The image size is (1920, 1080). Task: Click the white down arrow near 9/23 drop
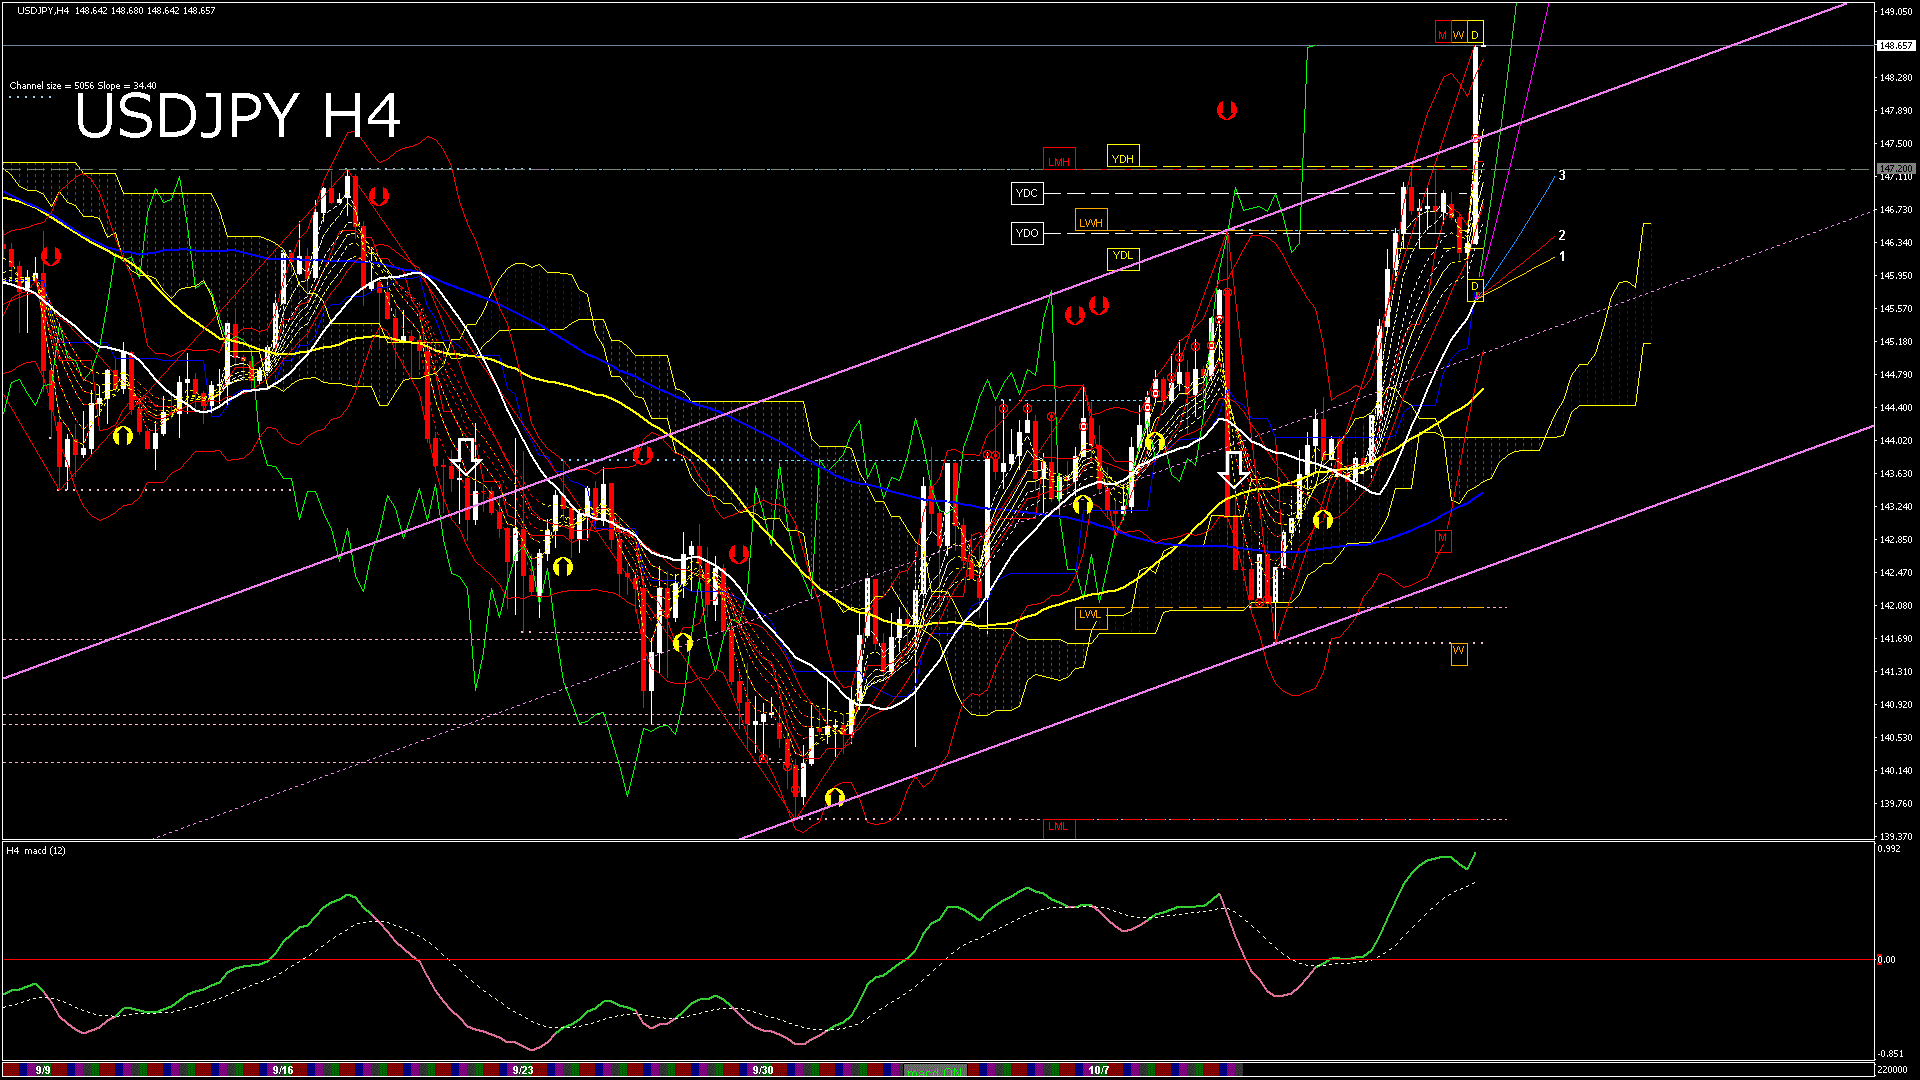pos(466,456)
